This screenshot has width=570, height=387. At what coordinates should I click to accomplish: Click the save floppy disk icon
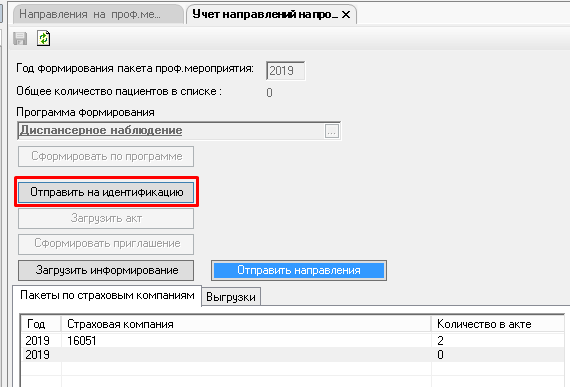(x=20, y=39)
